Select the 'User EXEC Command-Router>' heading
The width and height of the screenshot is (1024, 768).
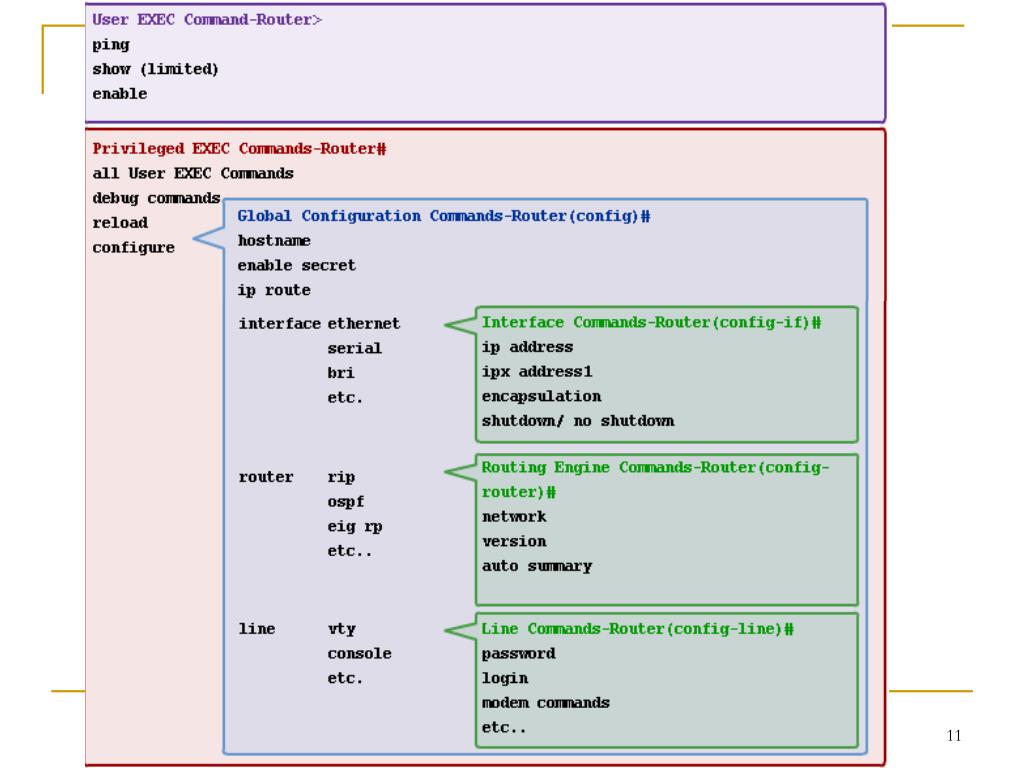click(207, 20)
